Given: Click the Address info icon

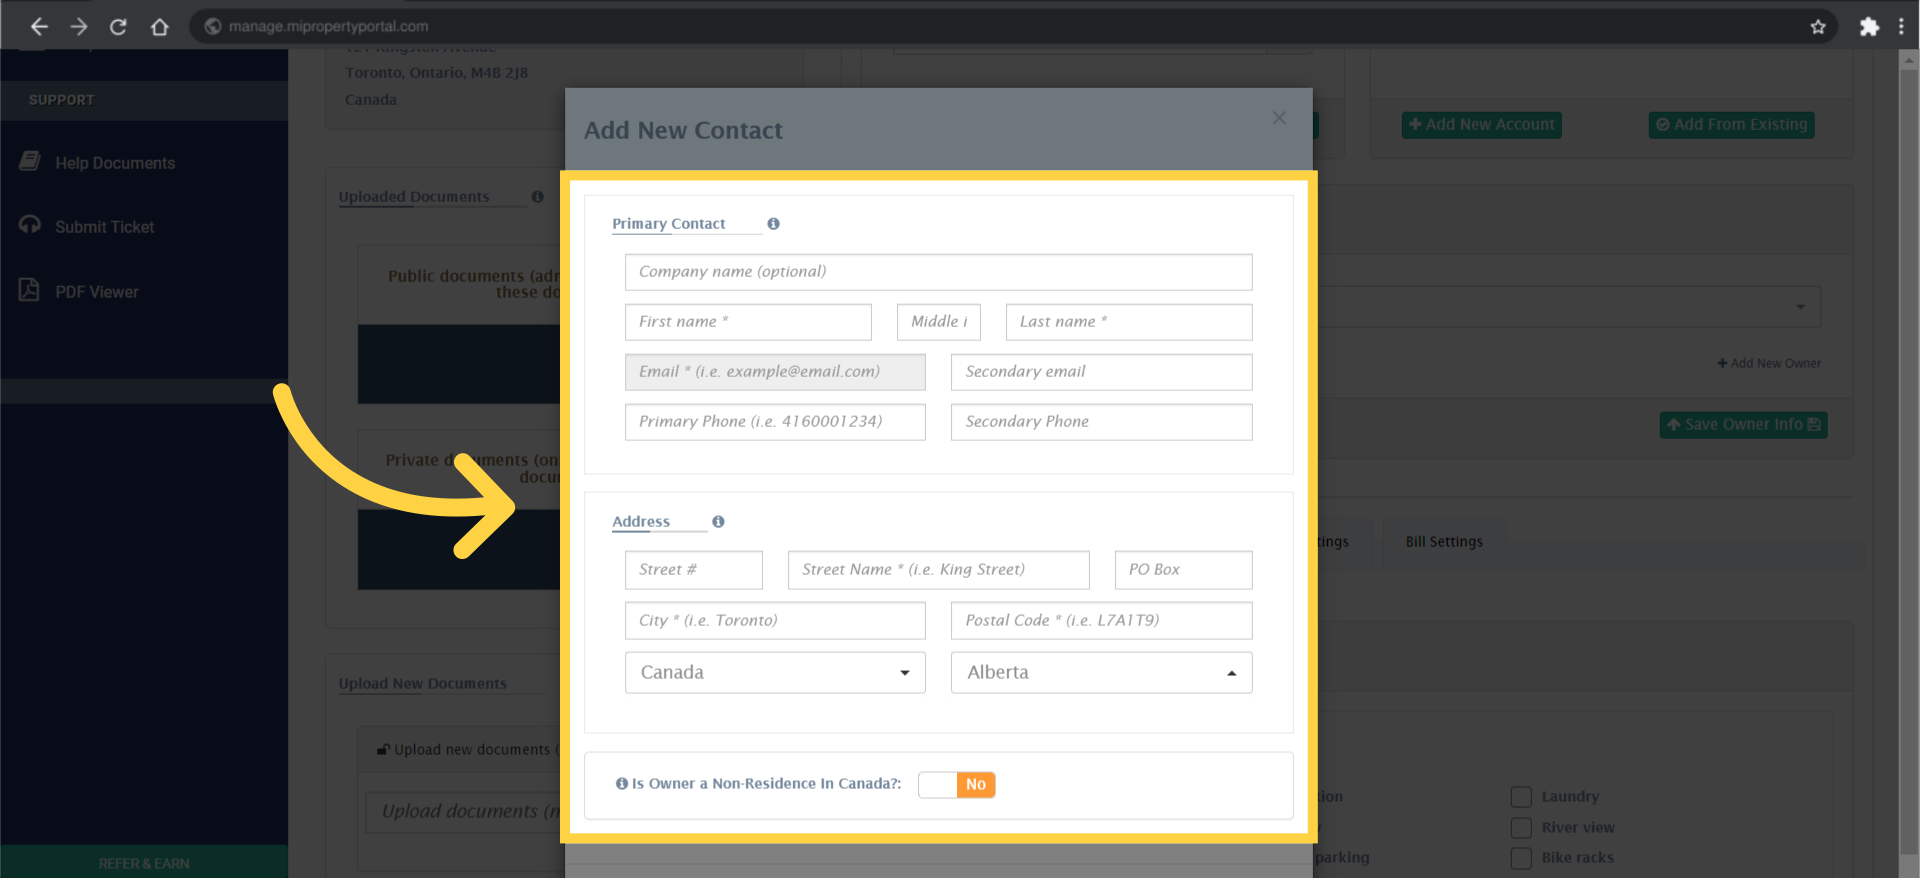Looking at the screenshot, I should (718, 522).
